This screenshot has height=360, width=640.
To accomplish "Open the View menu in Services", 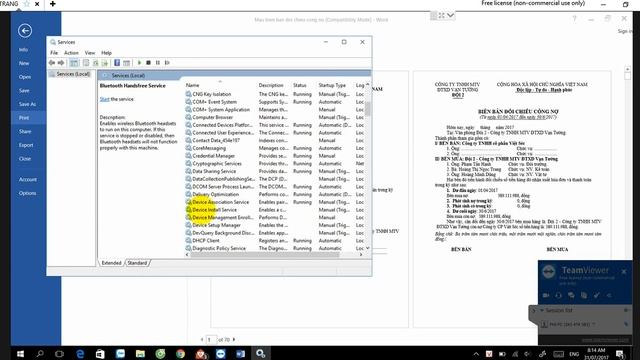I will pos(90,53).
